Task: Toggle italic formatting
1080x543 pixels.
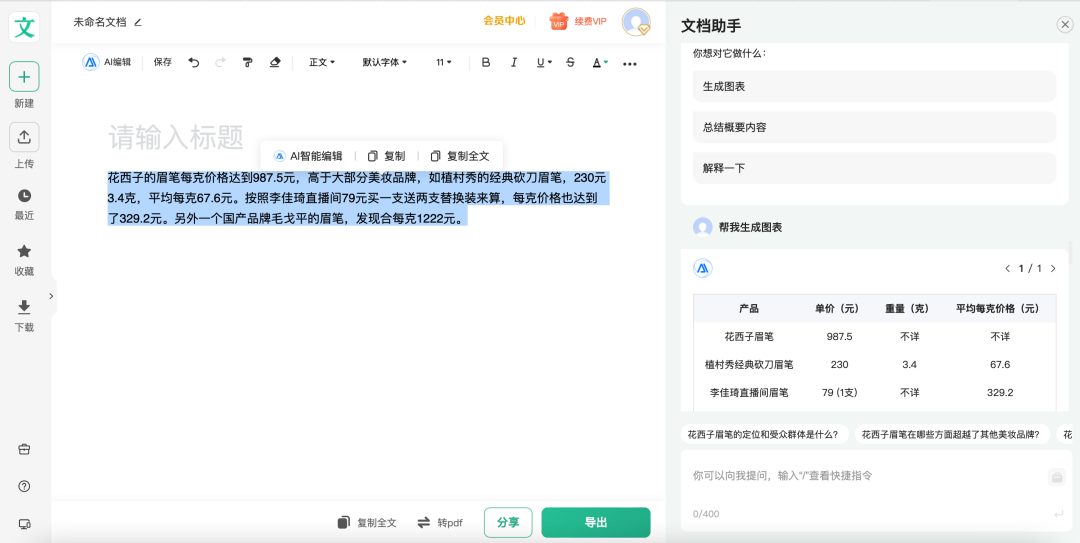Action: coord(514,62)
